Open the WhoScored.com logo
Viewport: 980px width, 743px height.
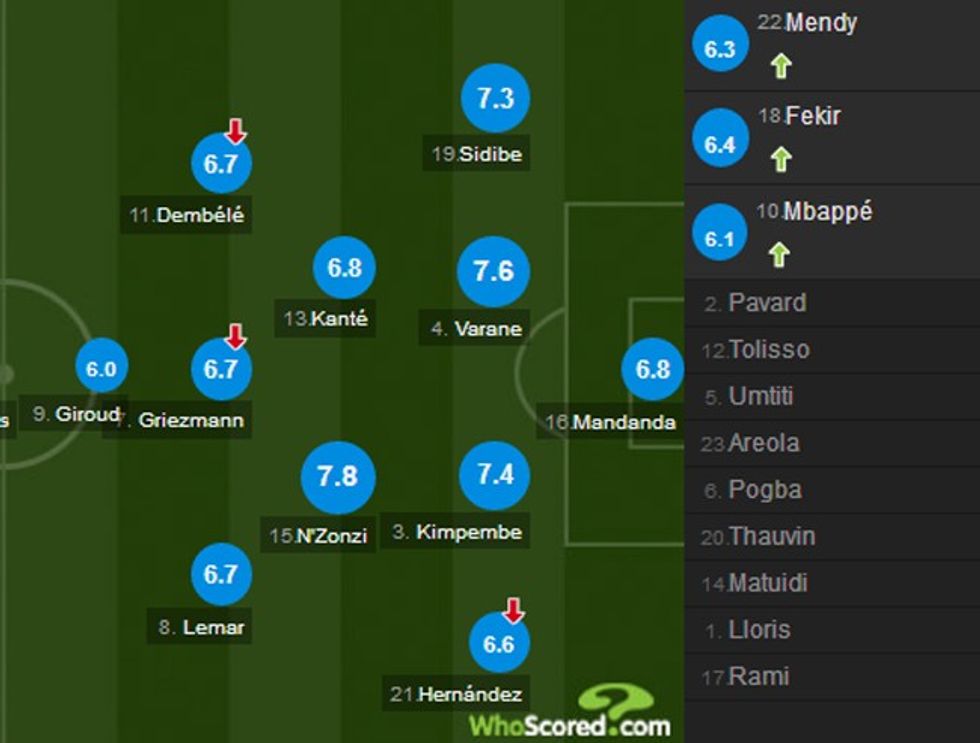point(571,714)
